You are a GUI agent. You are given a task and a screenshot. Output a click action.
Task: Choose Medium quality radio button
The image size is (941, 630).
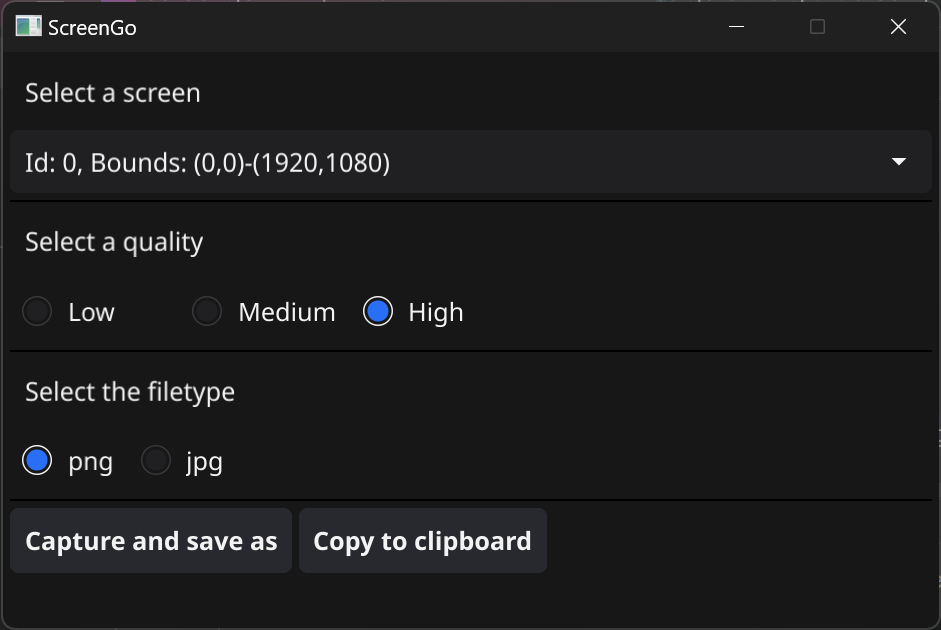pos(207,312)
